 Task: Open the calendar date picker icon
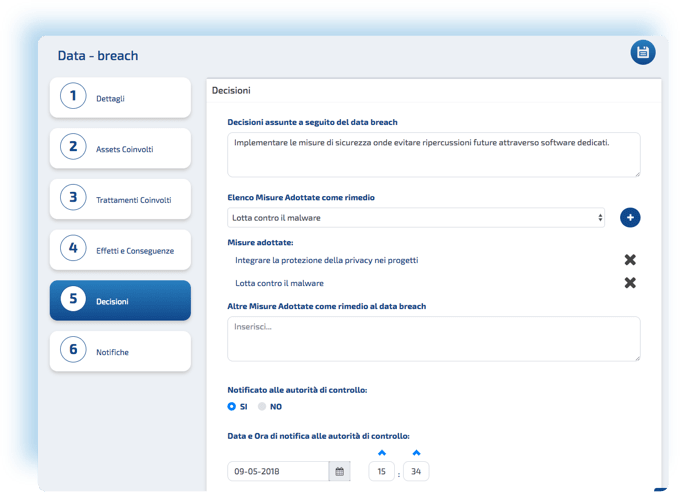[340, 471]
